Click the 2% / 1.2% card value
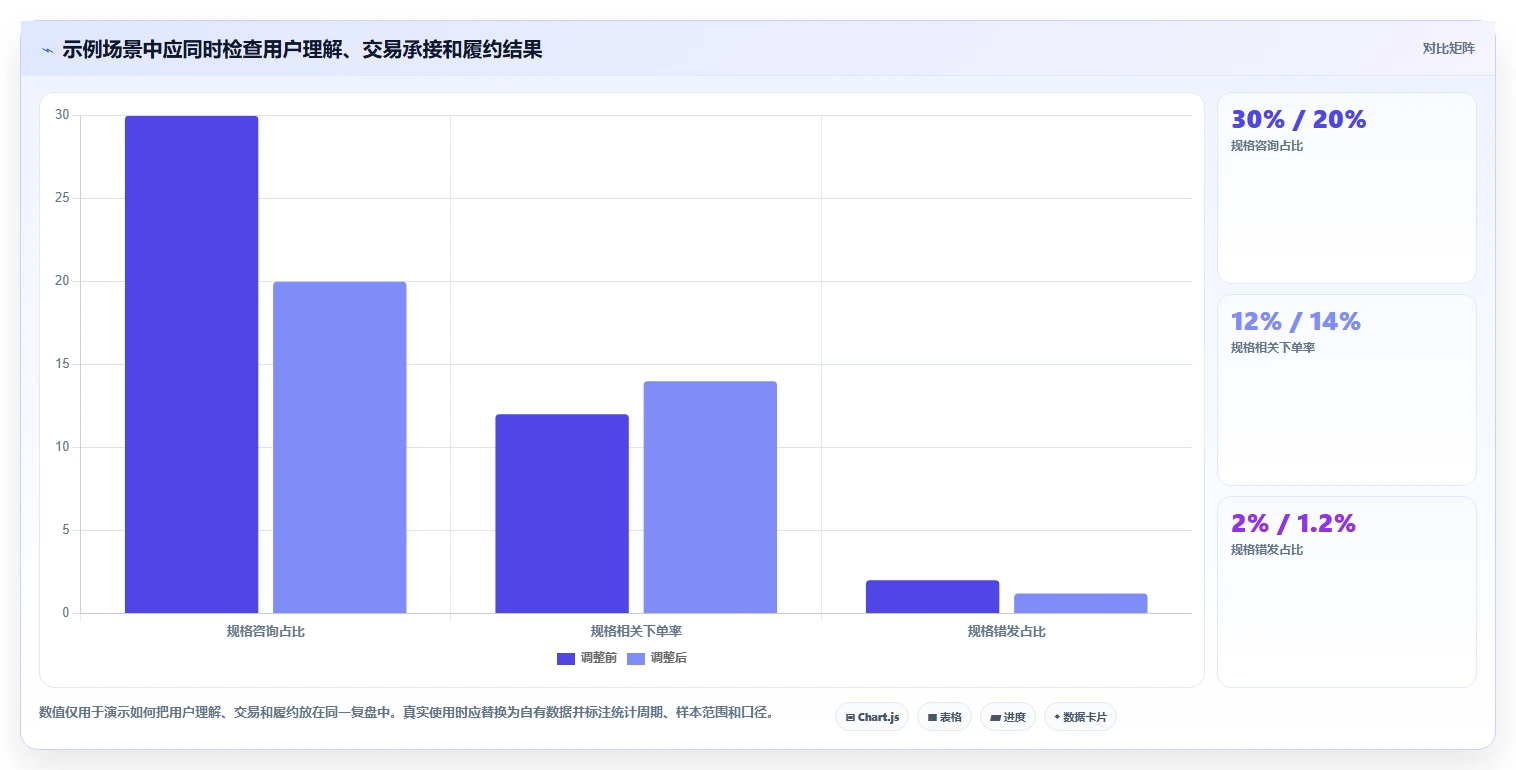This screenshot has width=1516, height=770. coord(1293,523)
